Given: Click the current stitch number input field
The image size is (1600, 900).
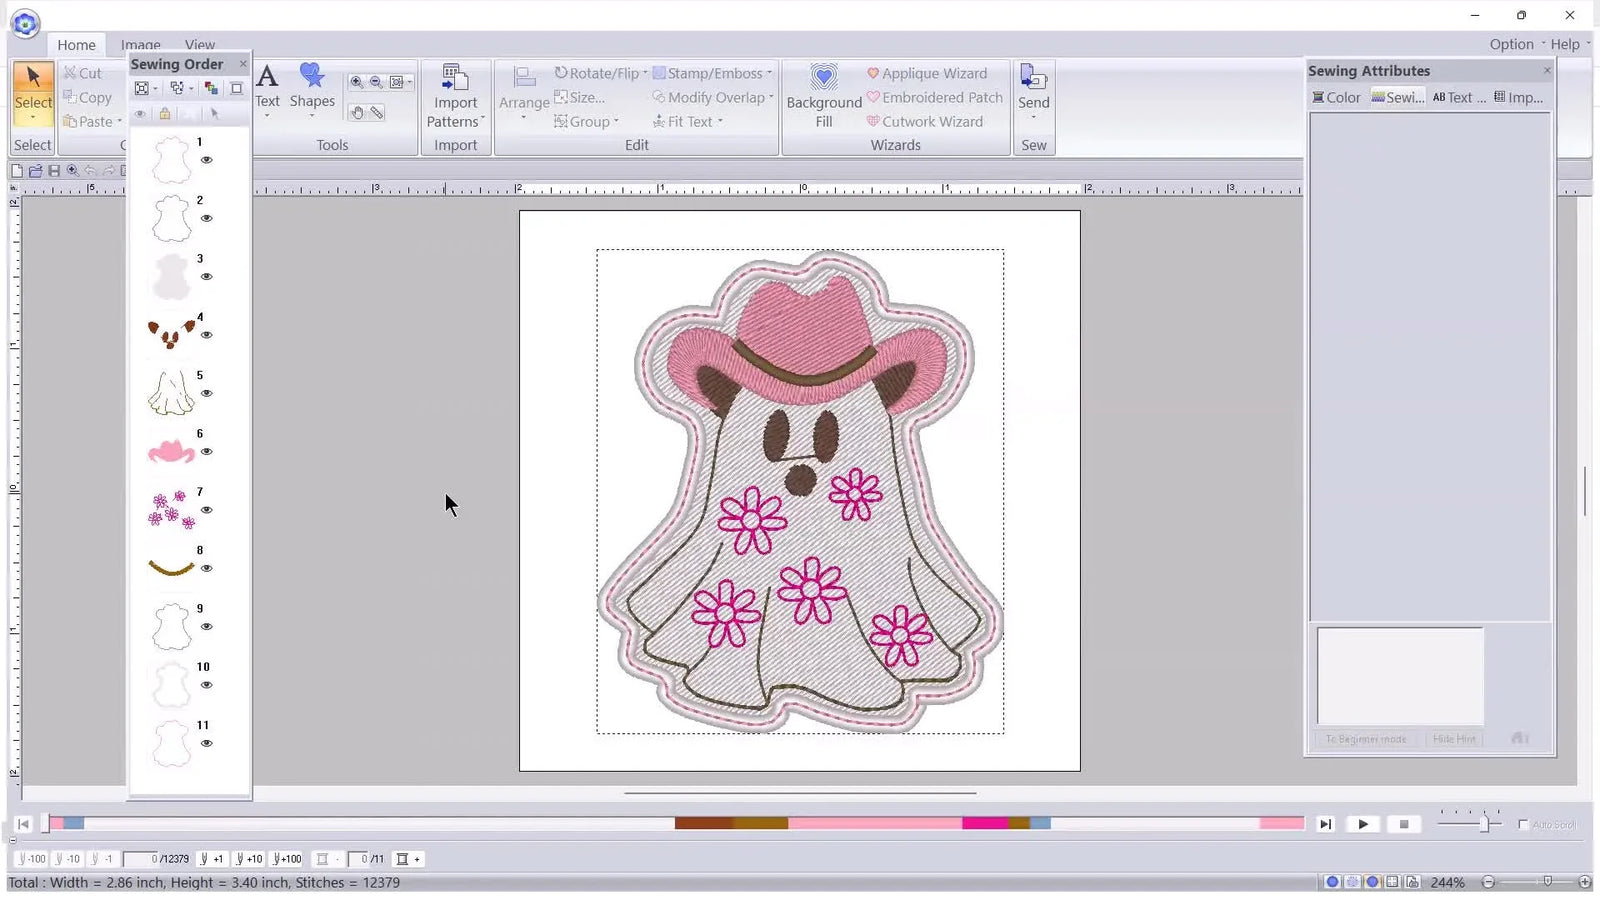Looking at the screenshot, I should 141,859.
